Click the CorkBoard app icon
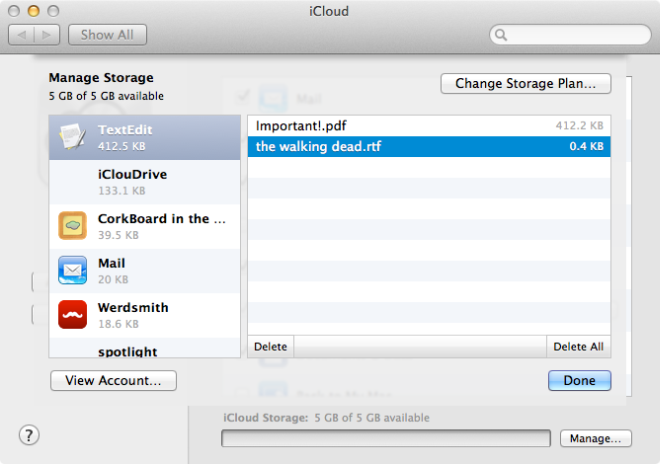The image size is (660, 464). coord(72,225)
